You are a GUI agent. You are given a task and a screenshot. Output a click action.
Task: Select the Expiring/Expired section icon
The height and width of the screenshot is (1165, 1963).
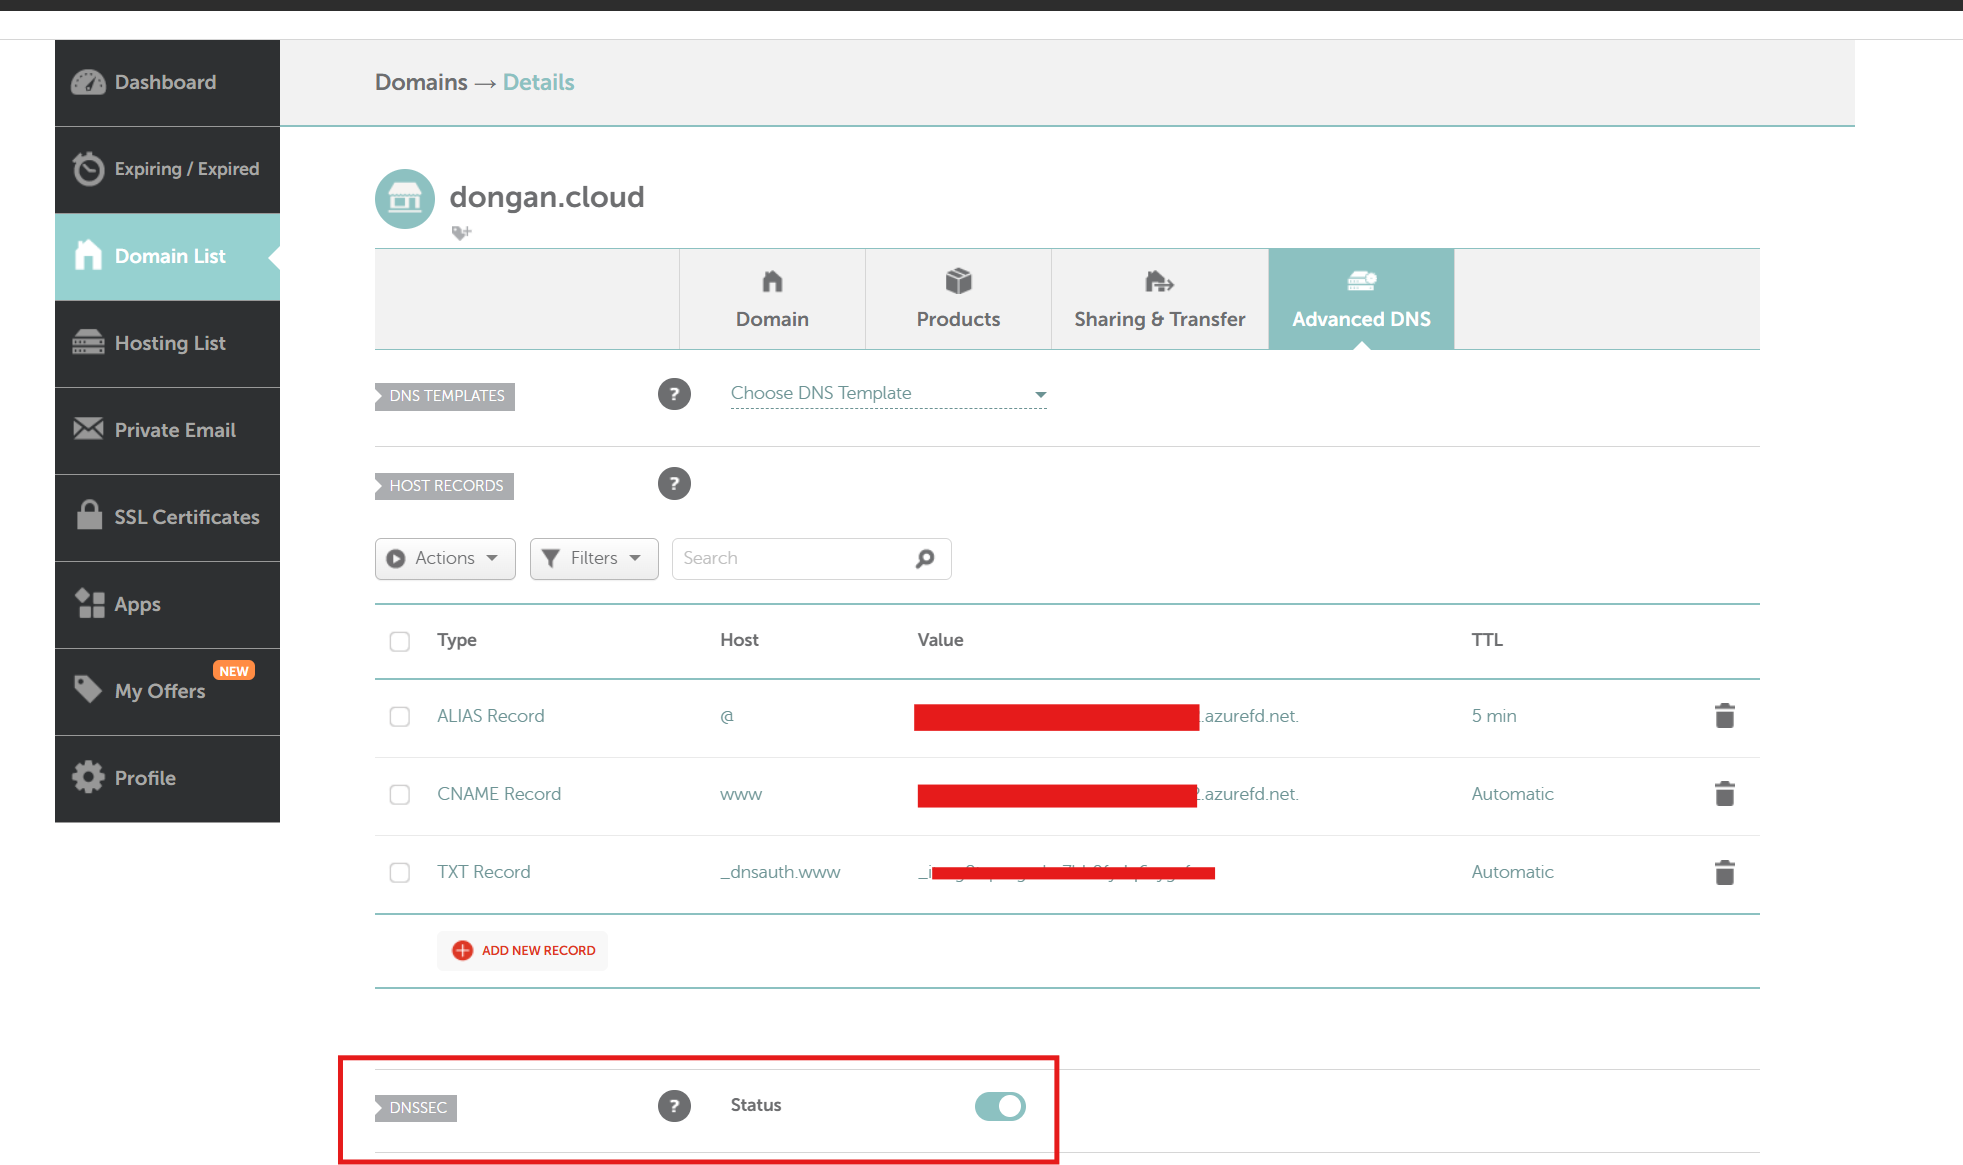coord(88,169)
